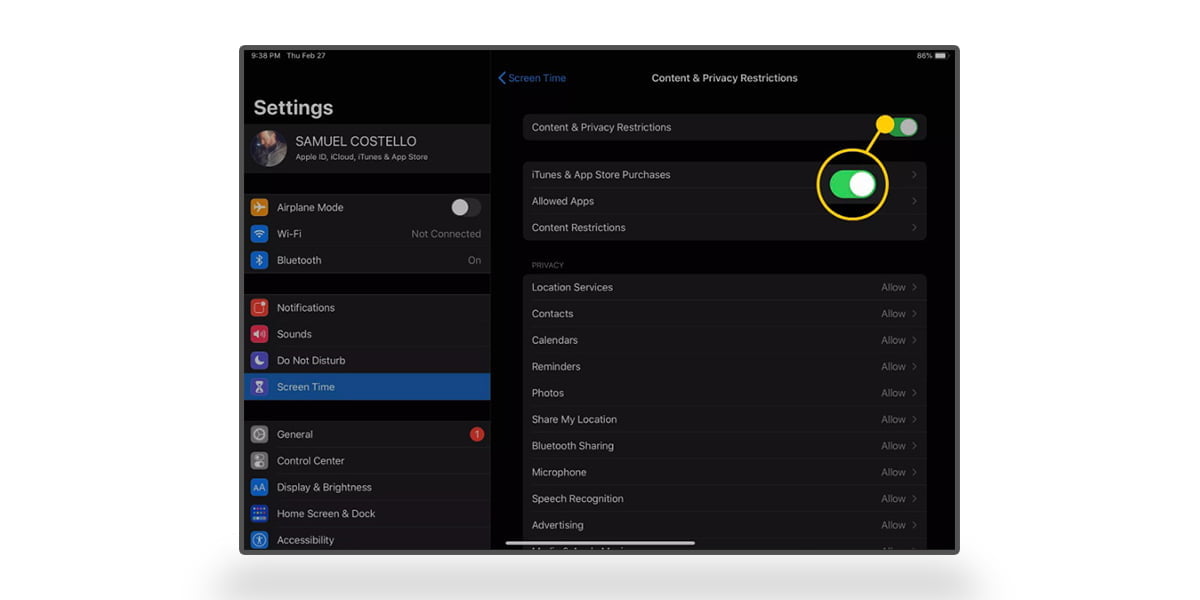Click the Display & Brightness icon

[x=260, y=487]
